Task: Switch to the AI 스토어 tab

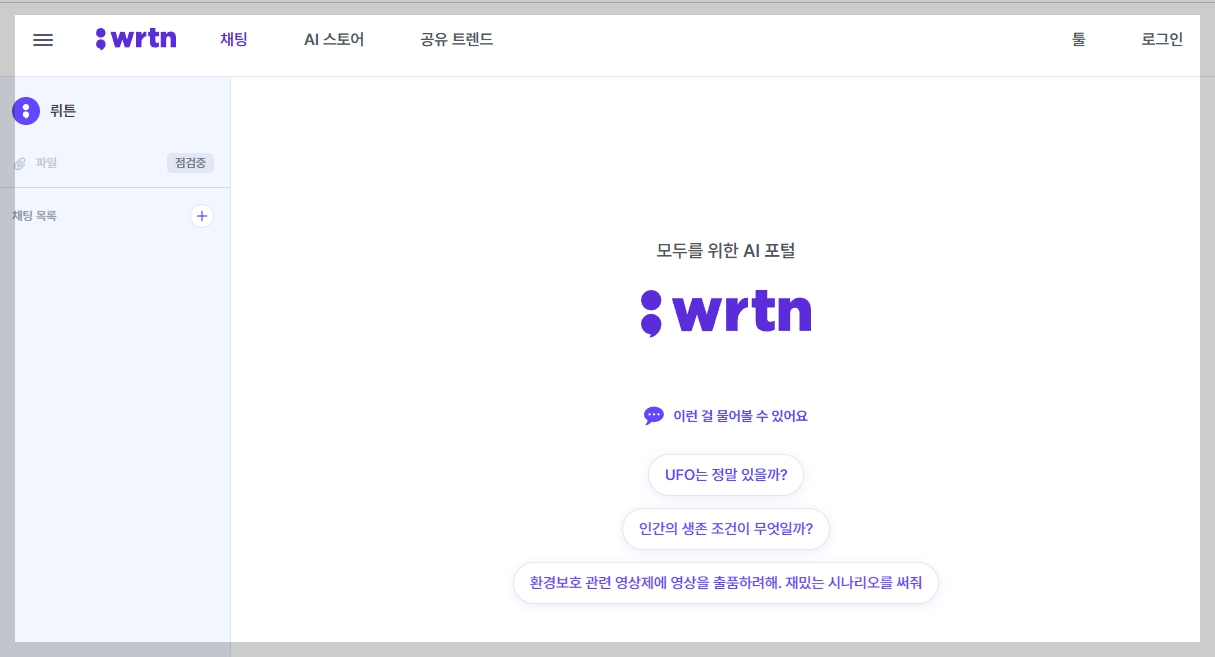Action: click(333, 39)
